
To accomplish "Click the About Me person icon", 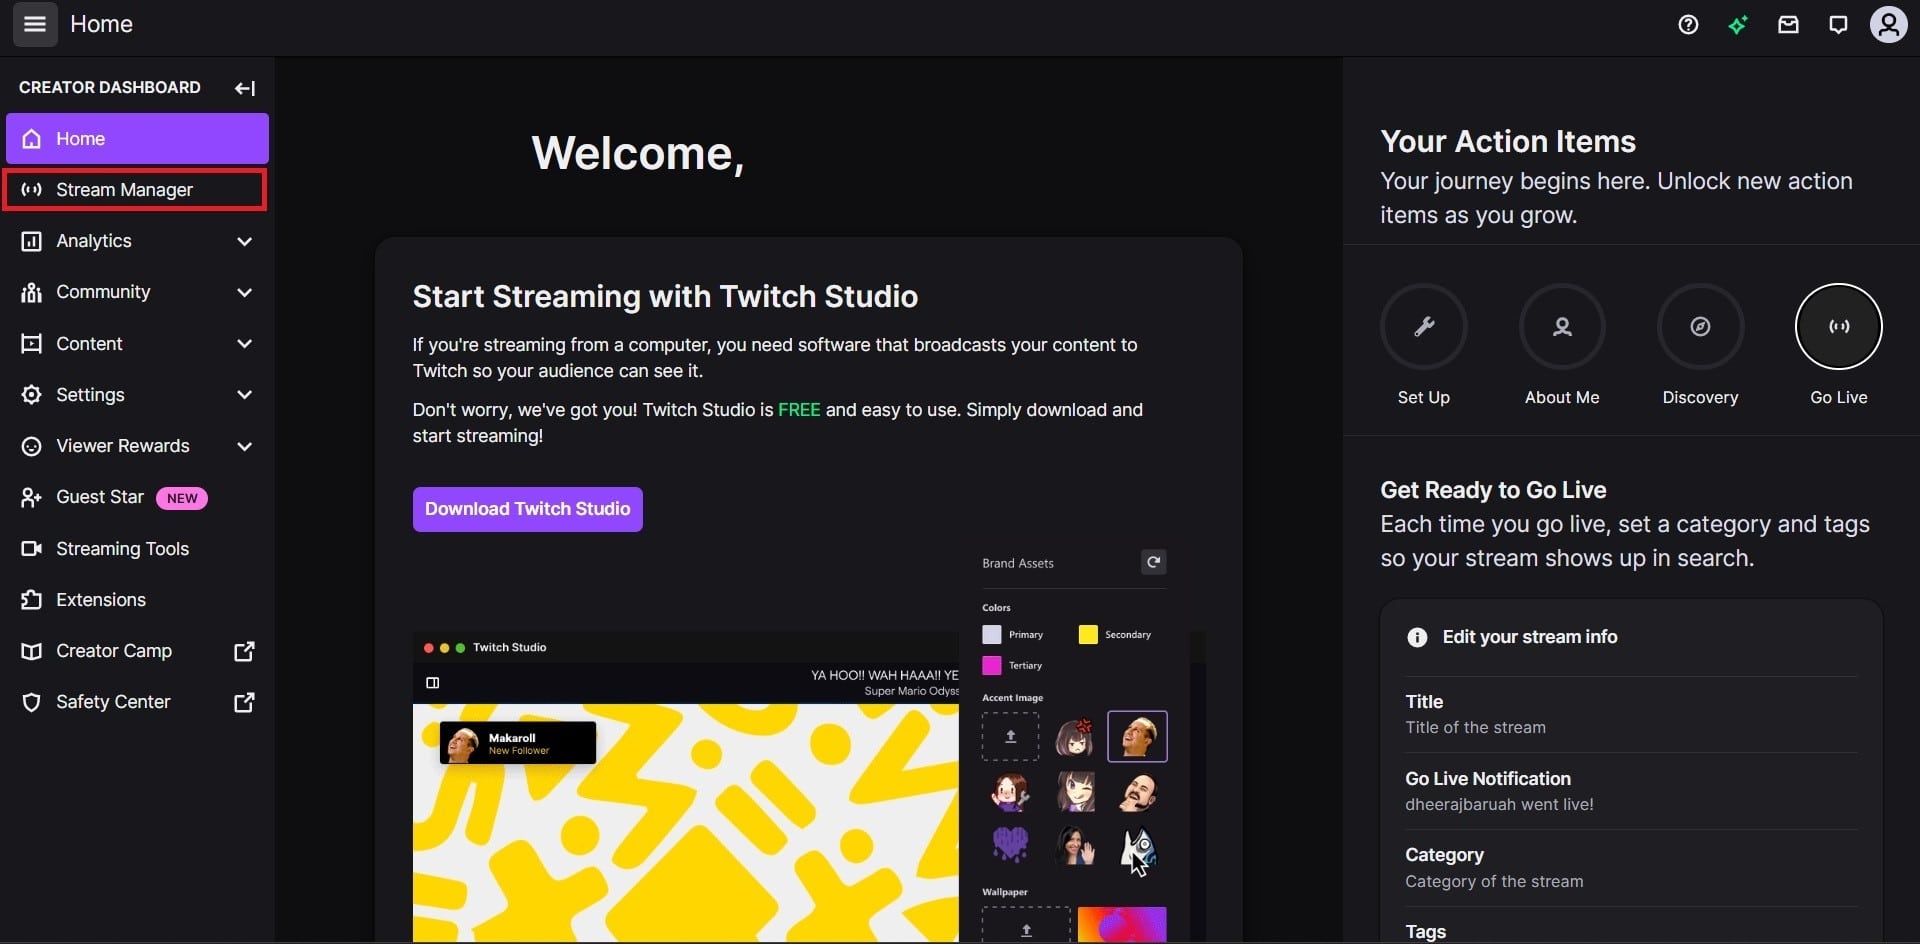I will [x=1562, y=326].
